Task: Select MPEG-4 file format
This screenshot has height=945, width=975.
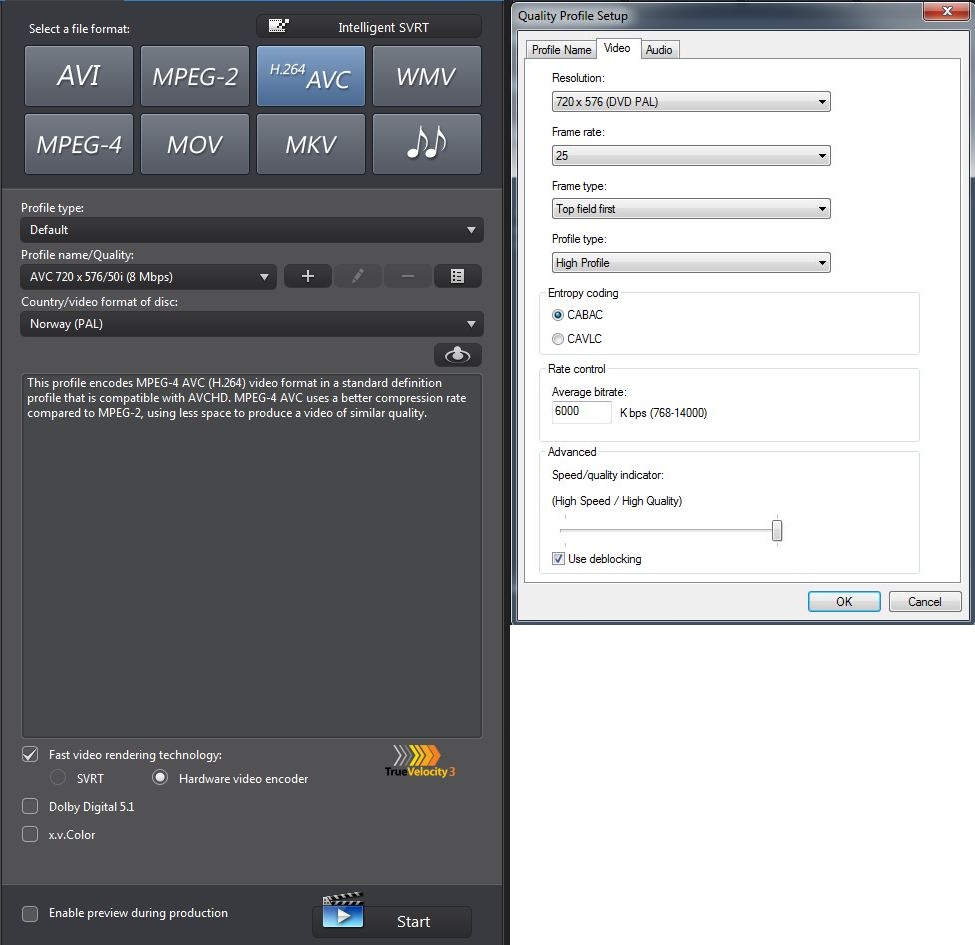Action: click(x=79, y=144)
